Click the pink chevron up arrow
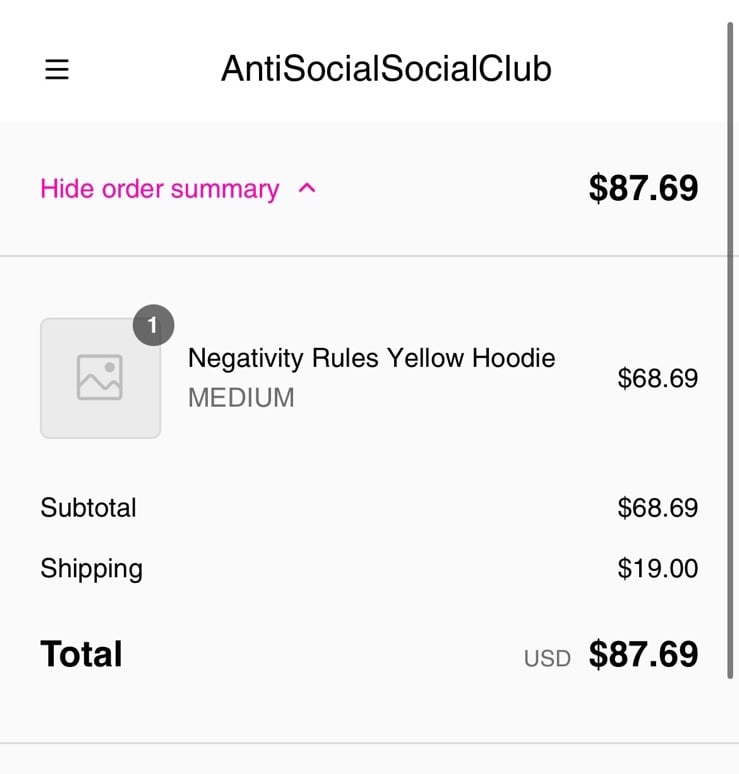This screenshot has width=739, height=774. (x=307, y=188)
